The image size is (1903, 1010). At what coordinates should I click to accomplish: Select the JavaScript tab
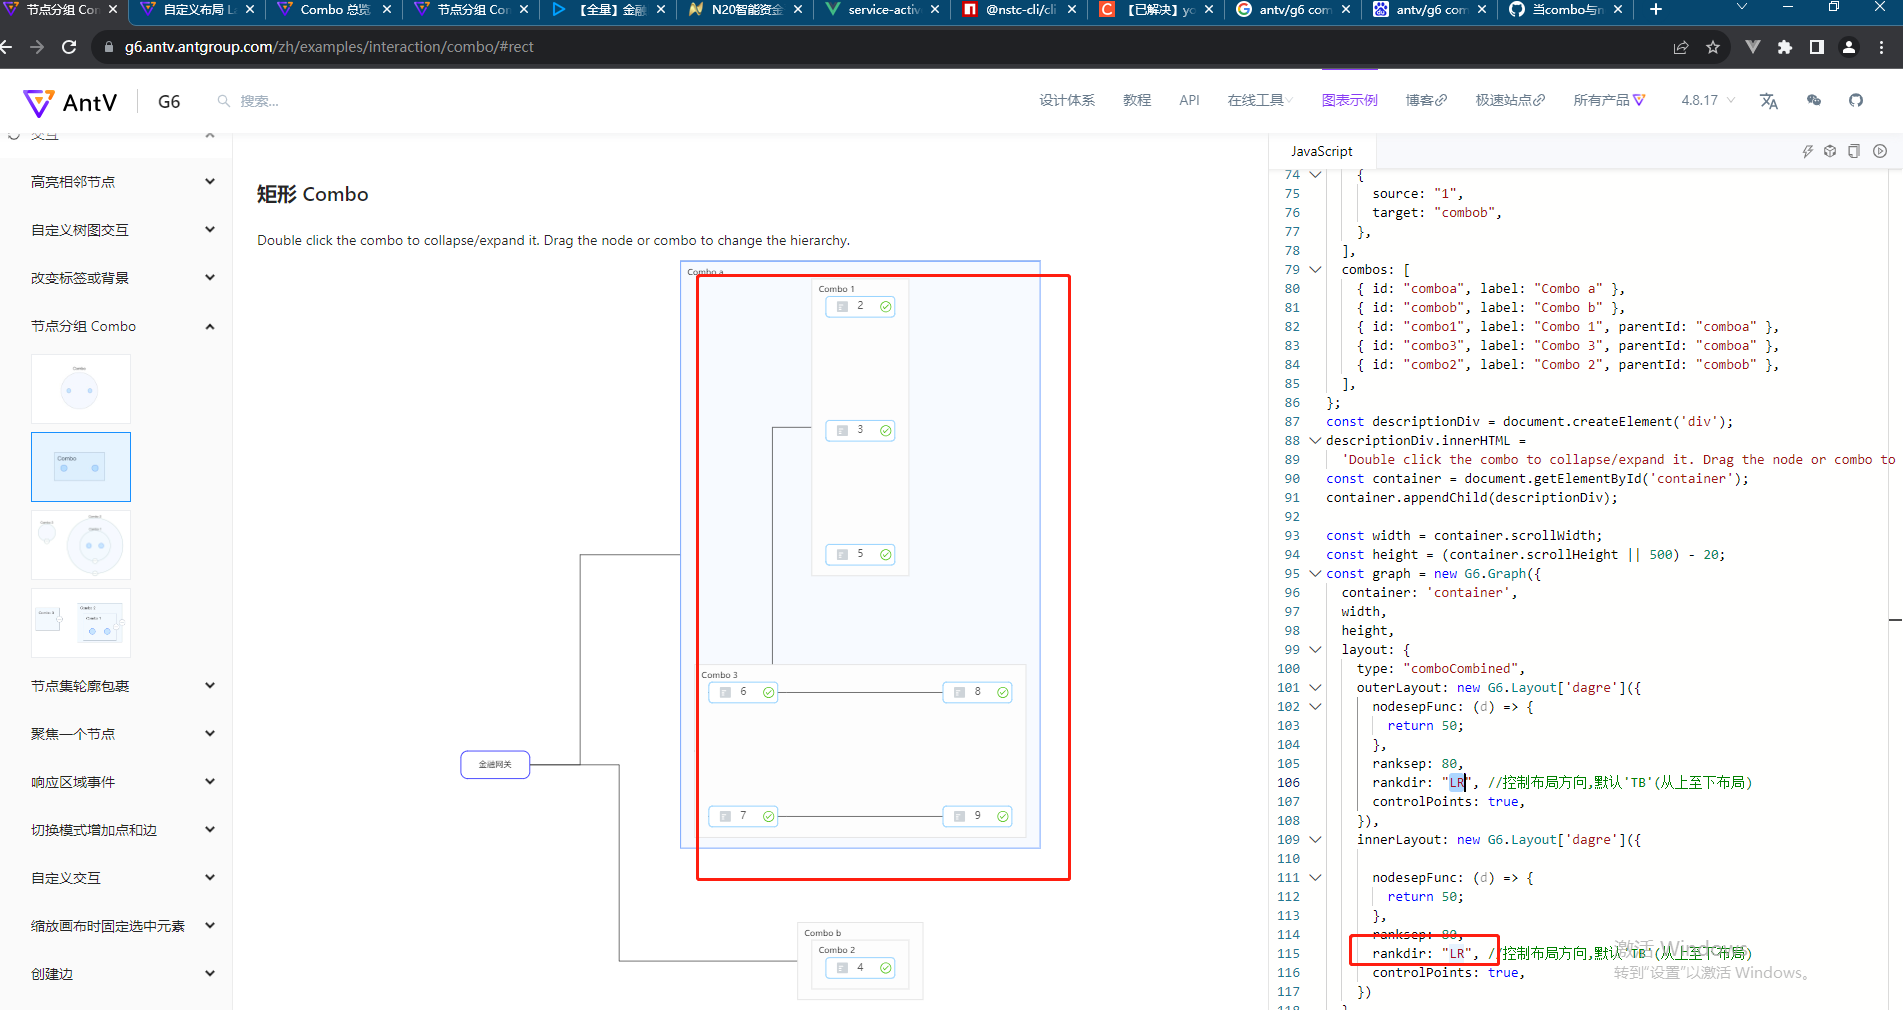tap(1322, 151)
